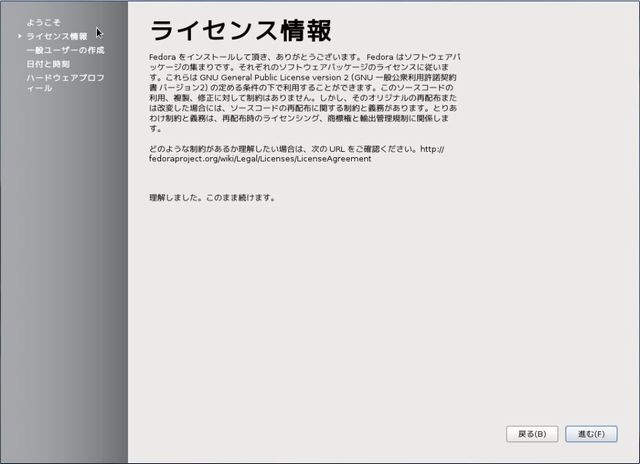Image resolution: width=640 pixels, height=464 pixels.
Task: Choose 日付と時刻 in the sidebar
Action: tap(48, 64)
